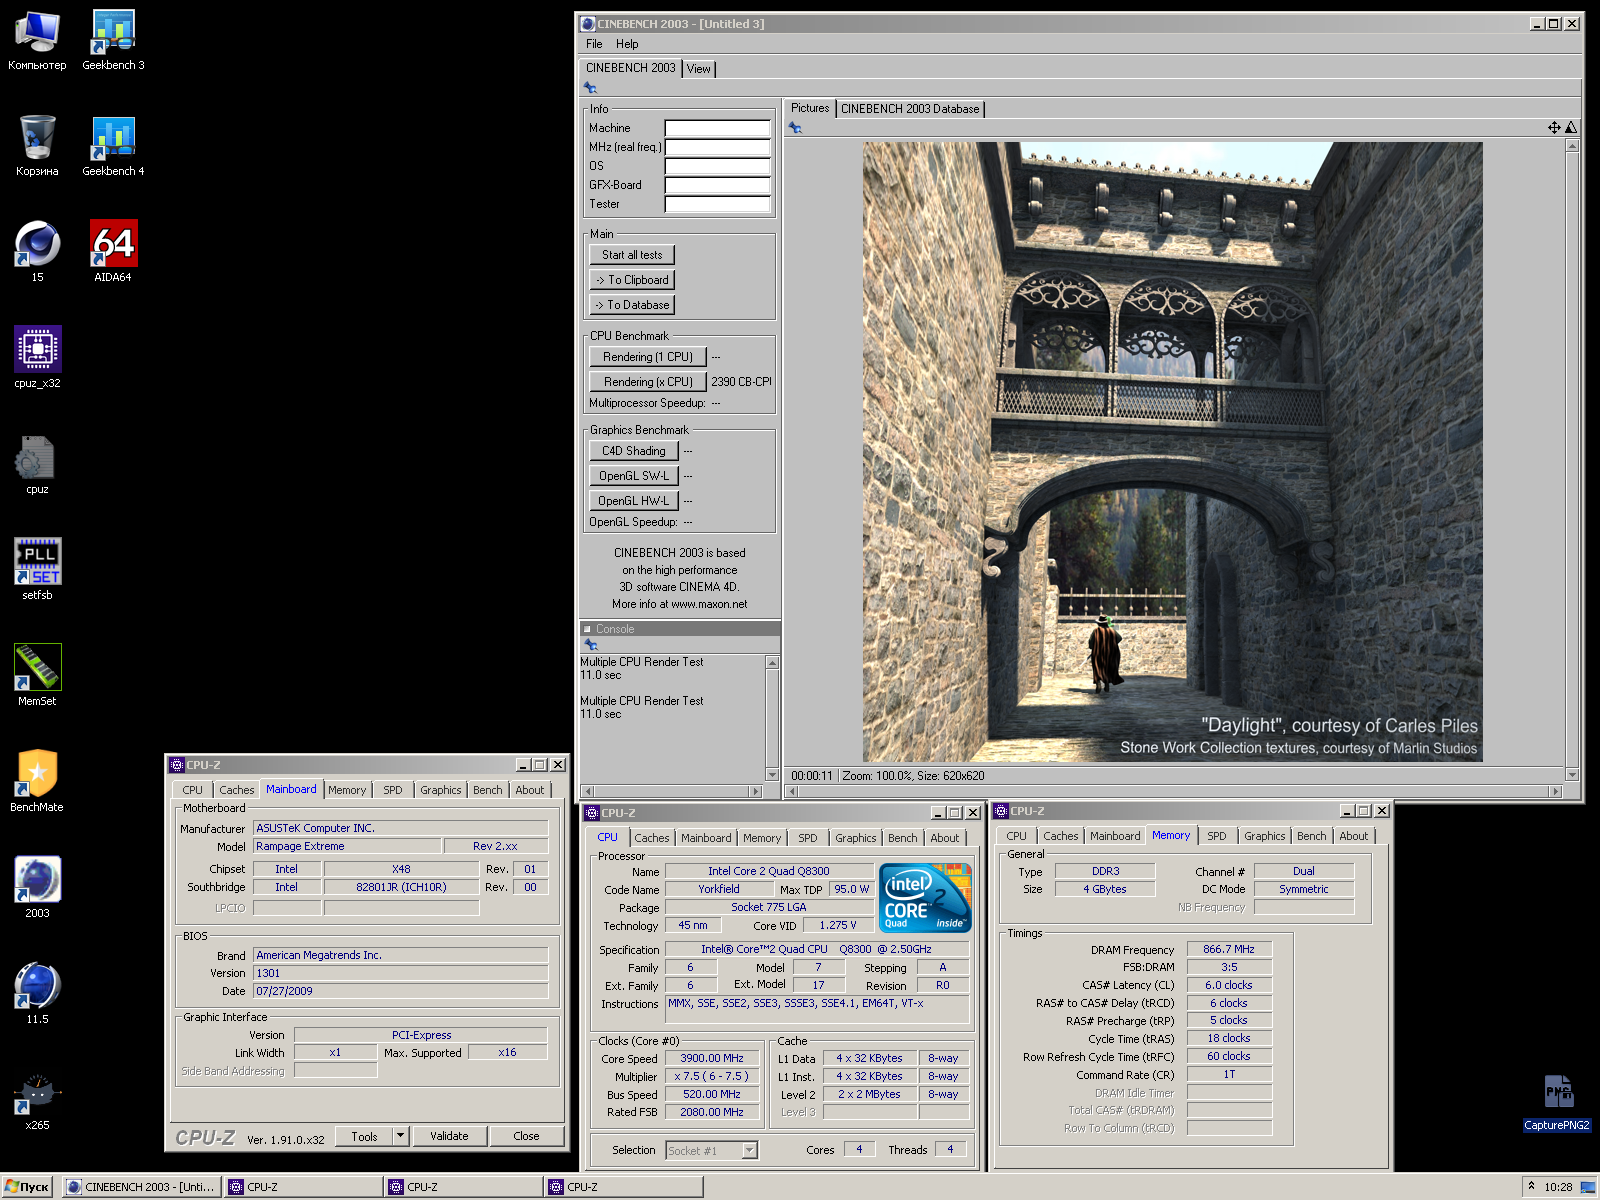This screenshot has width=1600, height=1200.
Task: Click the To Clipboard button
Action: 632,280
